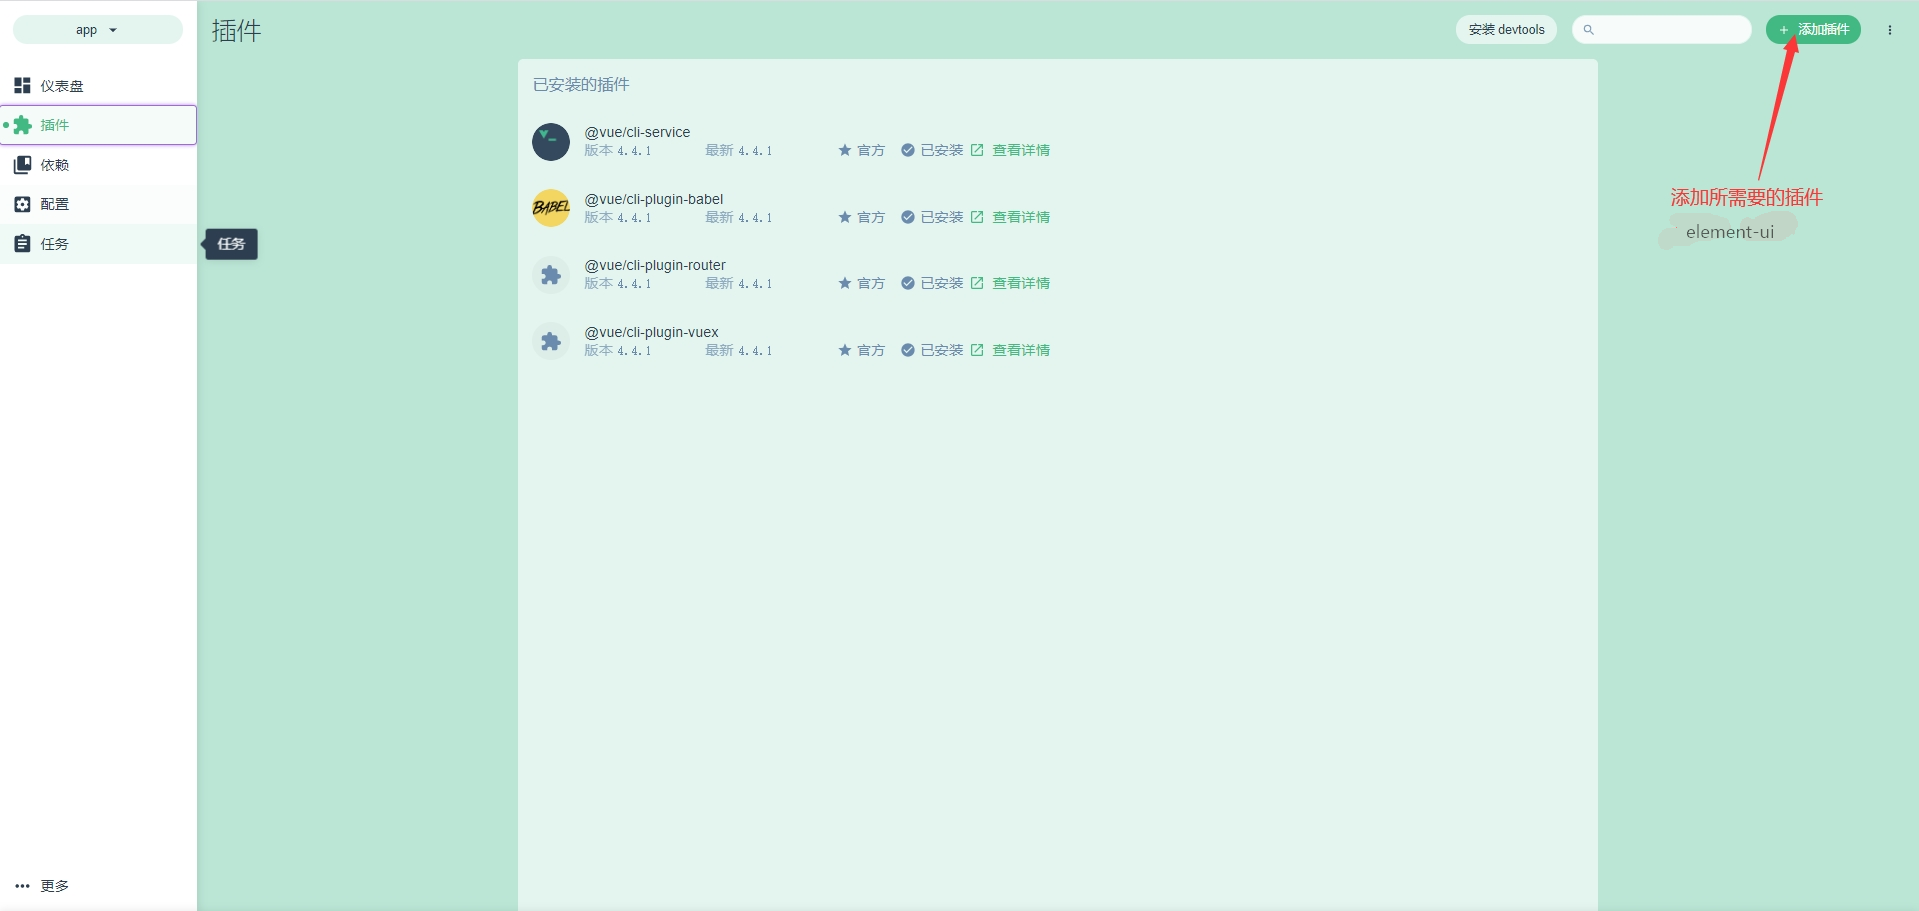
Task: Select the @vue/cli-plugin-vuex plugin name
Action: tap(651, 332)
